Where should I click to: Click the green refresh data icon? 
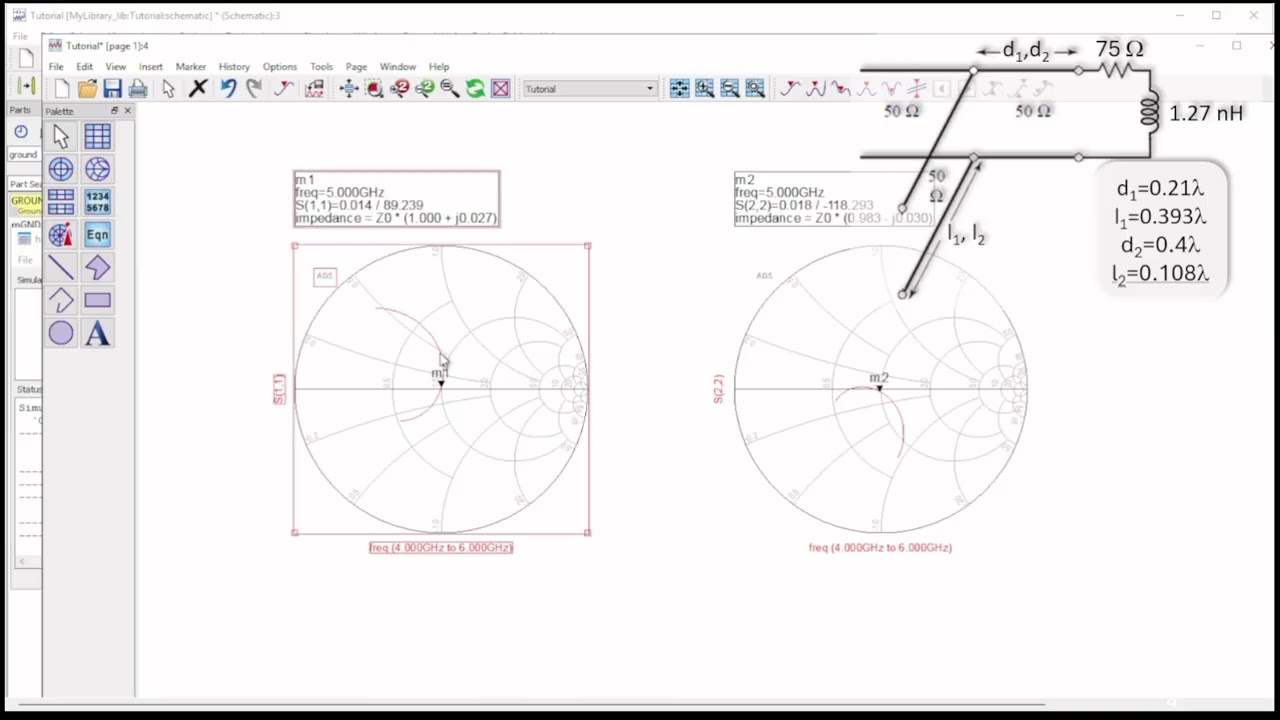[x=475, y=89]
